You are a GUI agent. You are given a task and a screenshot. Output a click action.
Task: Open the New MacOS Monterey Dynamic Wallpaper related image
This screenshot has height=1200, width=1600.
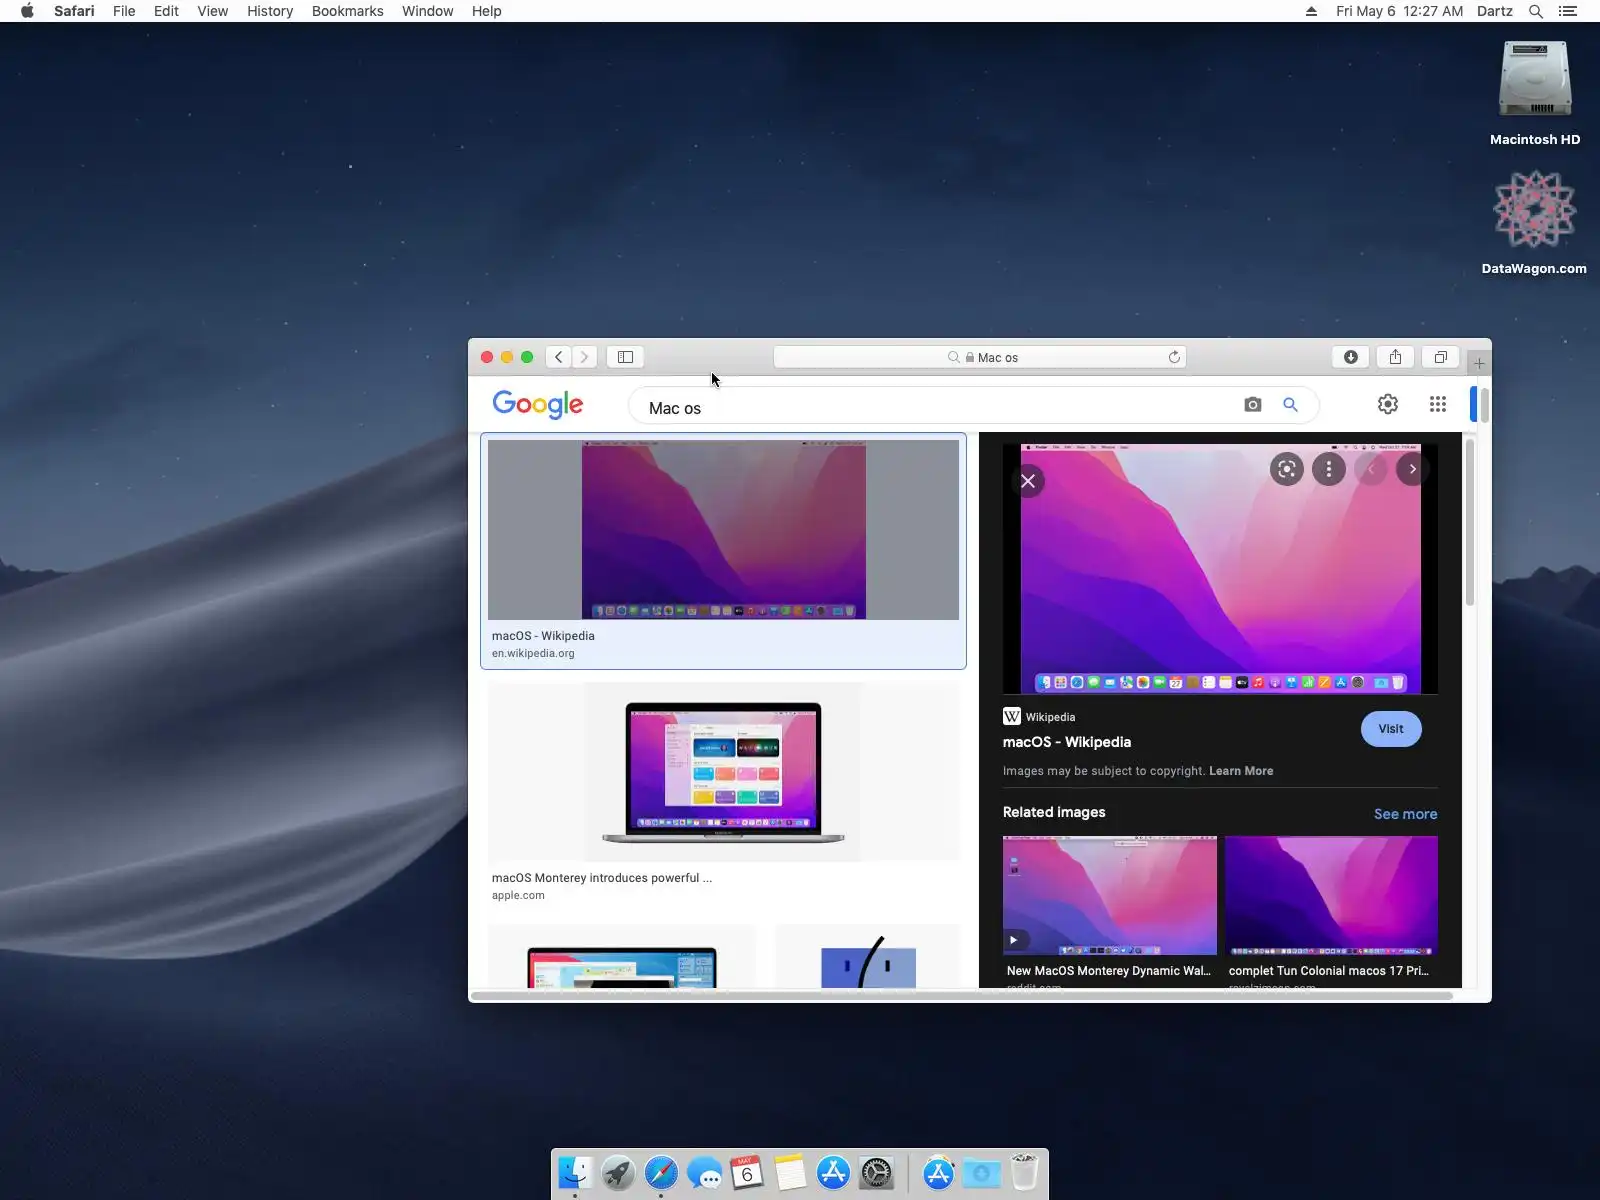point(1110,896)
